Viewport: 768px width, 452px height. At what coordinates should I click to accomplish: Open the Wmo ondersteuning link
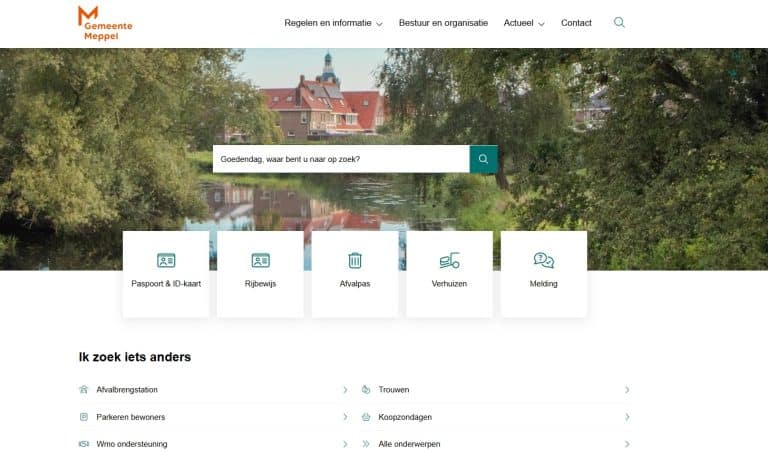pos(132,444)
